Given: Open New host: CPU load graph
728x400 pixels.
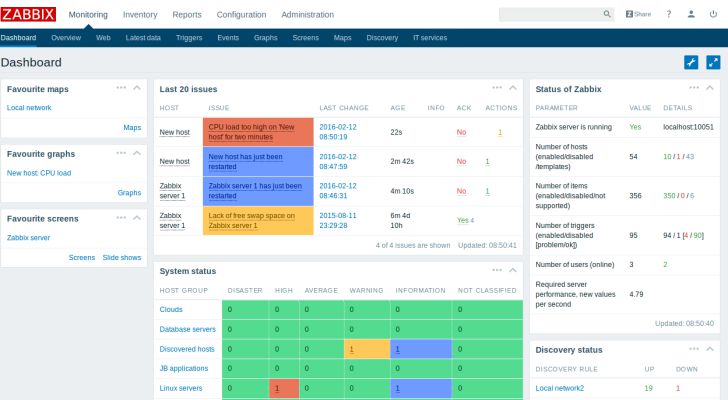Looking at the screenshot, I should [x=39, y=173].
